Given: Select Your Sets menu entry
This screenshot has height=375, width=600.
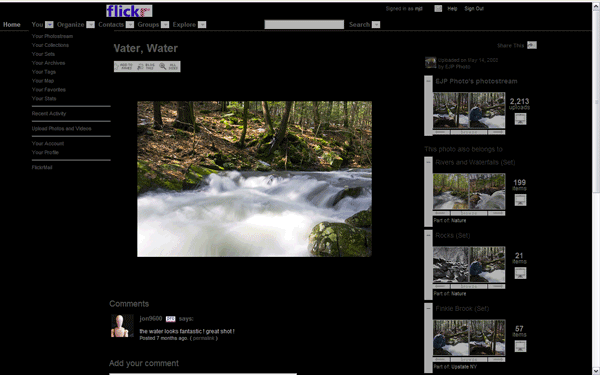Looking at the screenshot, I should coord(43,54).
